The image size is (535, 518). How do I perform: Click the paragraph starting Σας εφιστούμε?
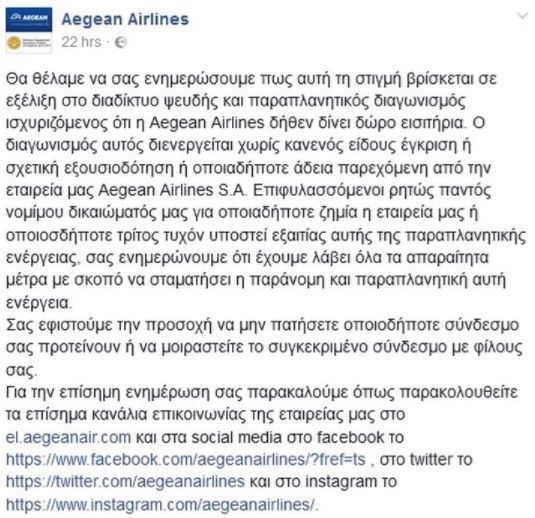click(264, 347)
